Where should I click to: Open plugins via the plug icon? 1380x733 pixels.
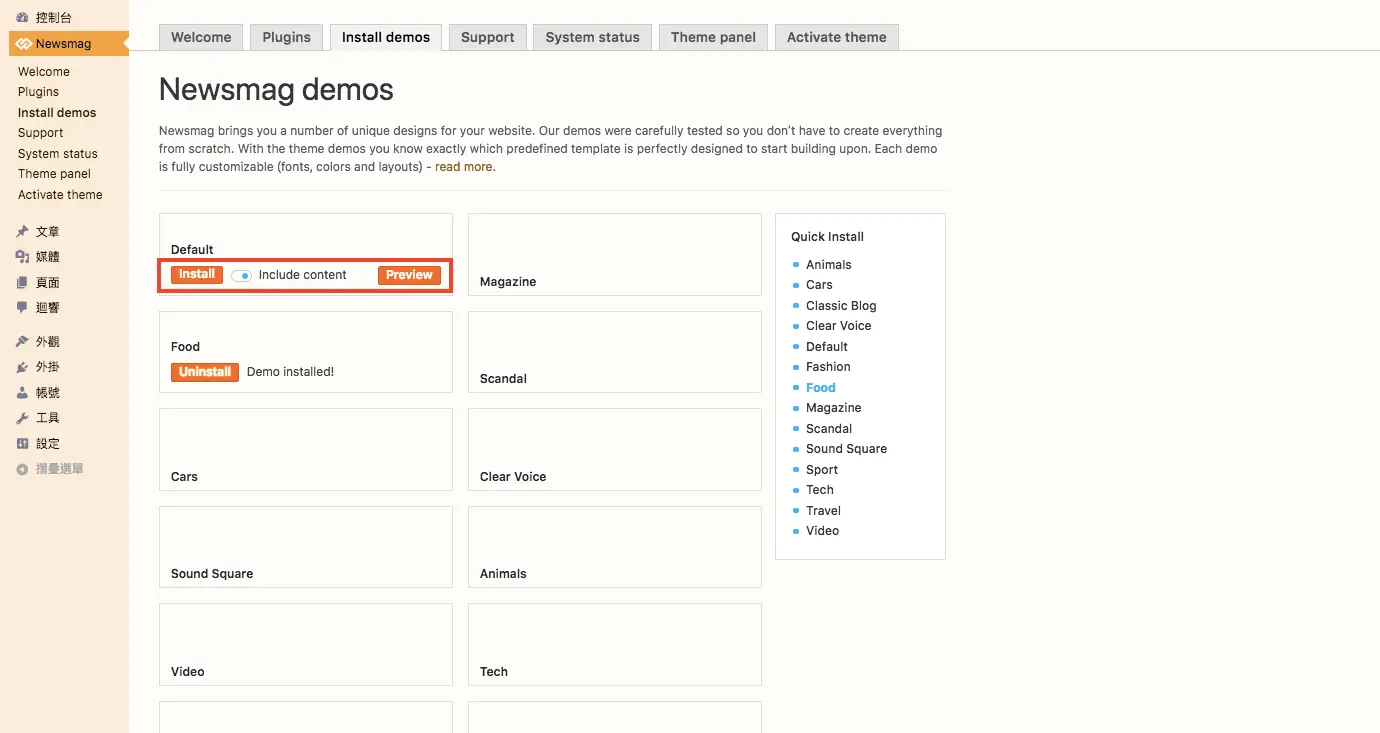22,368
